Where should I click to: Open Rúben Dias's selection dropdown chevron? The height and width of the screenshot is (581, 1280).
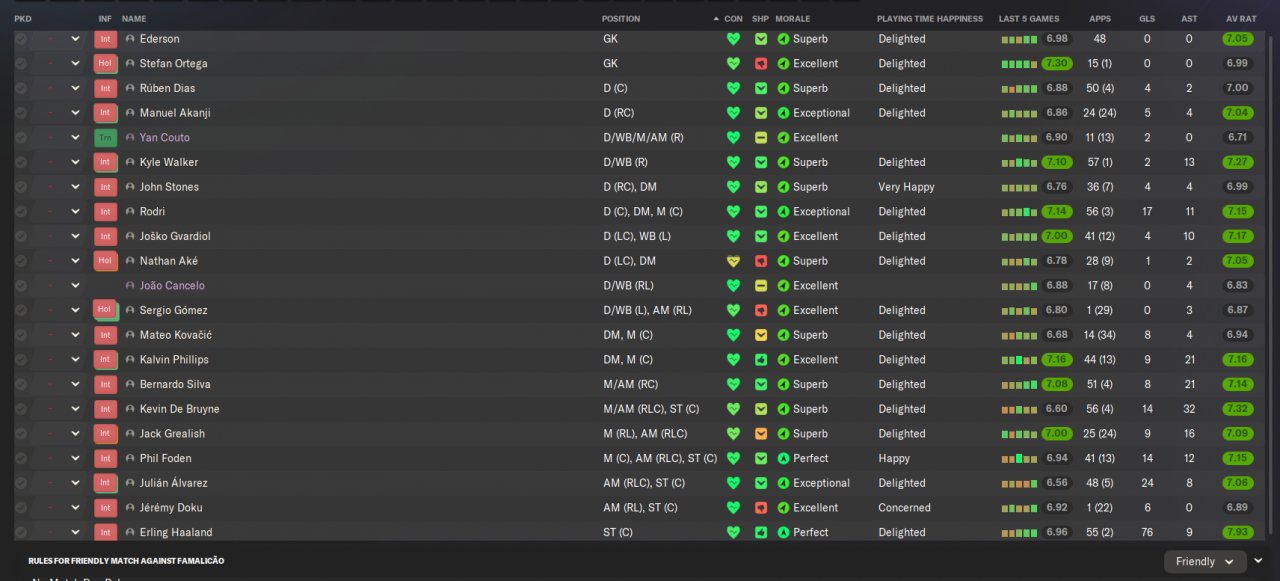coord(75,88)
